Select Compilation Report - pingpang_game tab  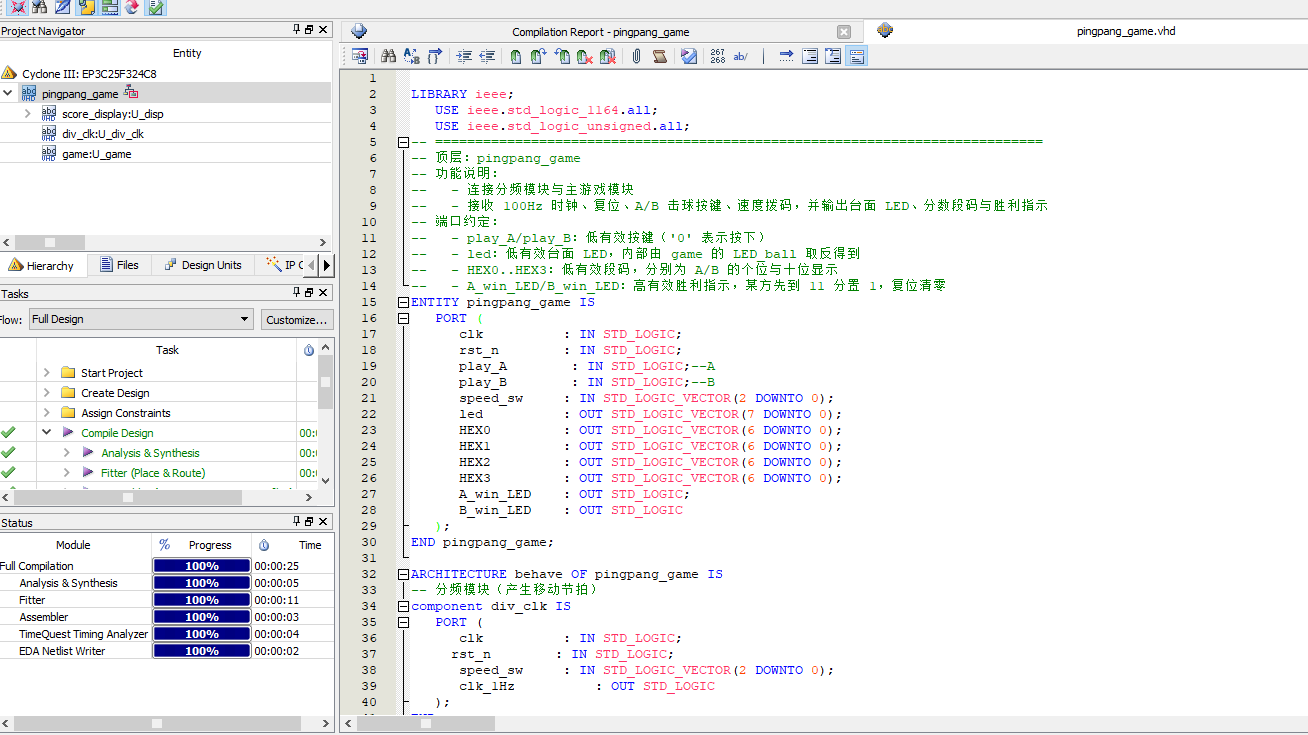coord(600,32)
